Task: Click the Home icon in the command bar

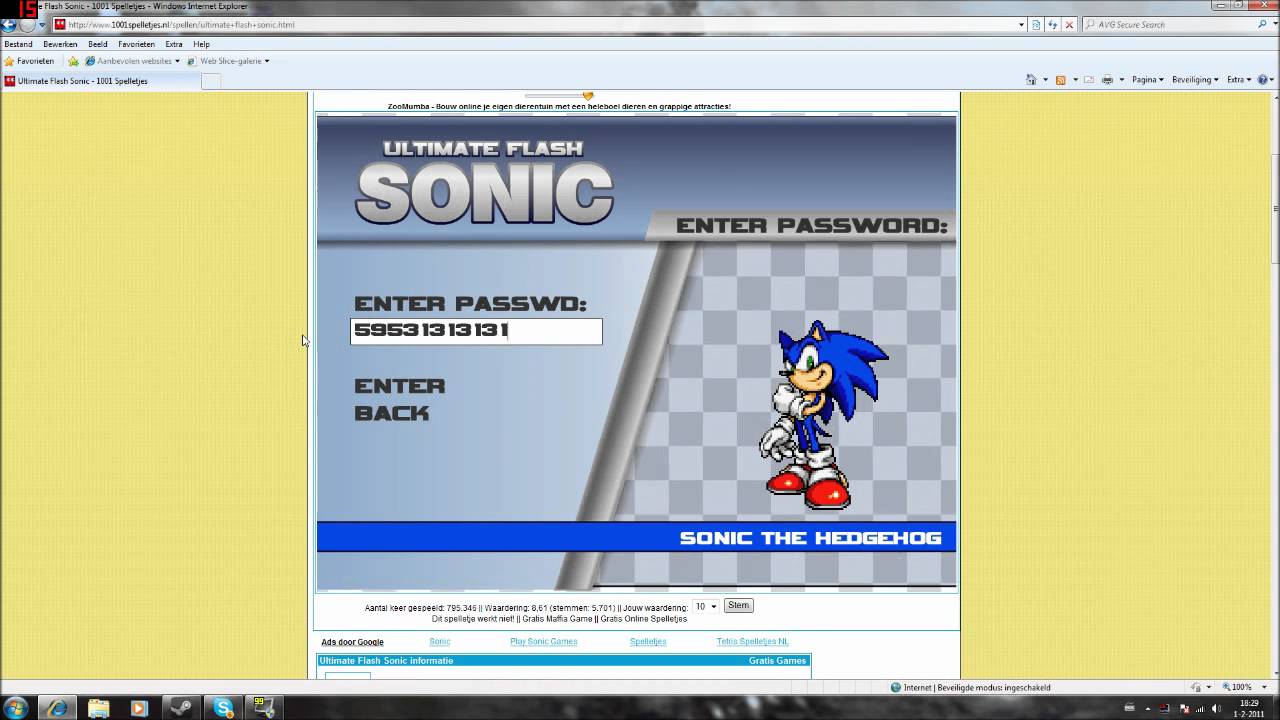Action: (x=1031, y=80)
